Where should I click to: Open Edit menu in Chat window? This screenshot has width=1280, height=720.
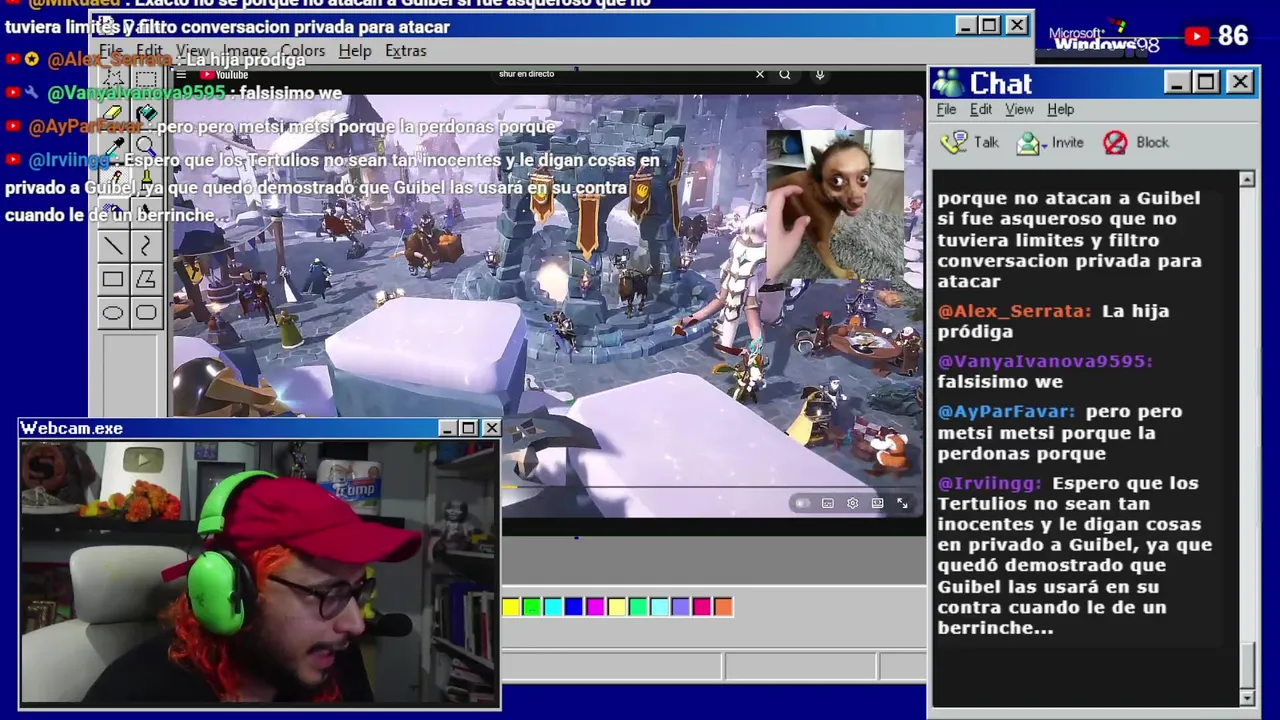(981, 109)
